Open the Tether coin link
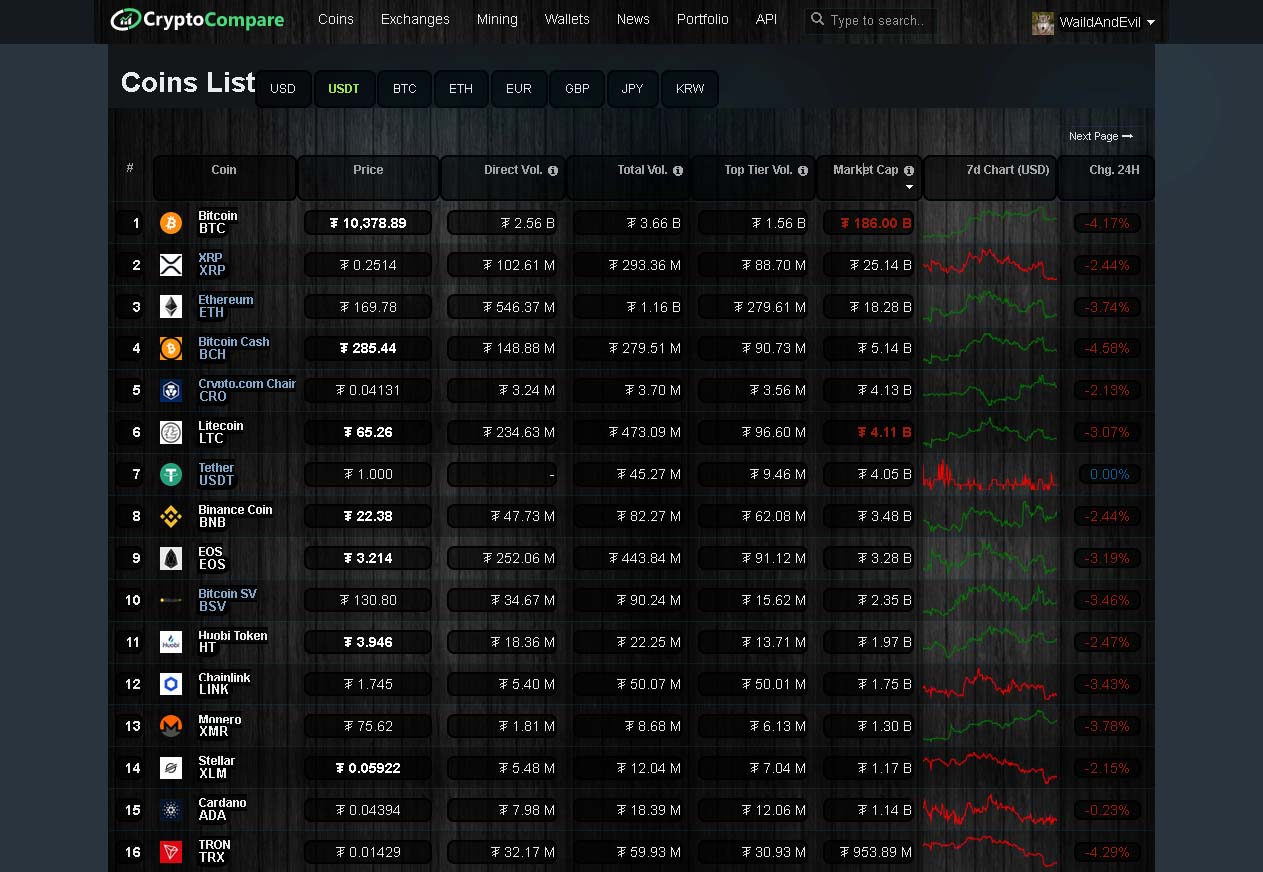Image resolution: width=1263 pixels, height=872 pixels. 216,468
